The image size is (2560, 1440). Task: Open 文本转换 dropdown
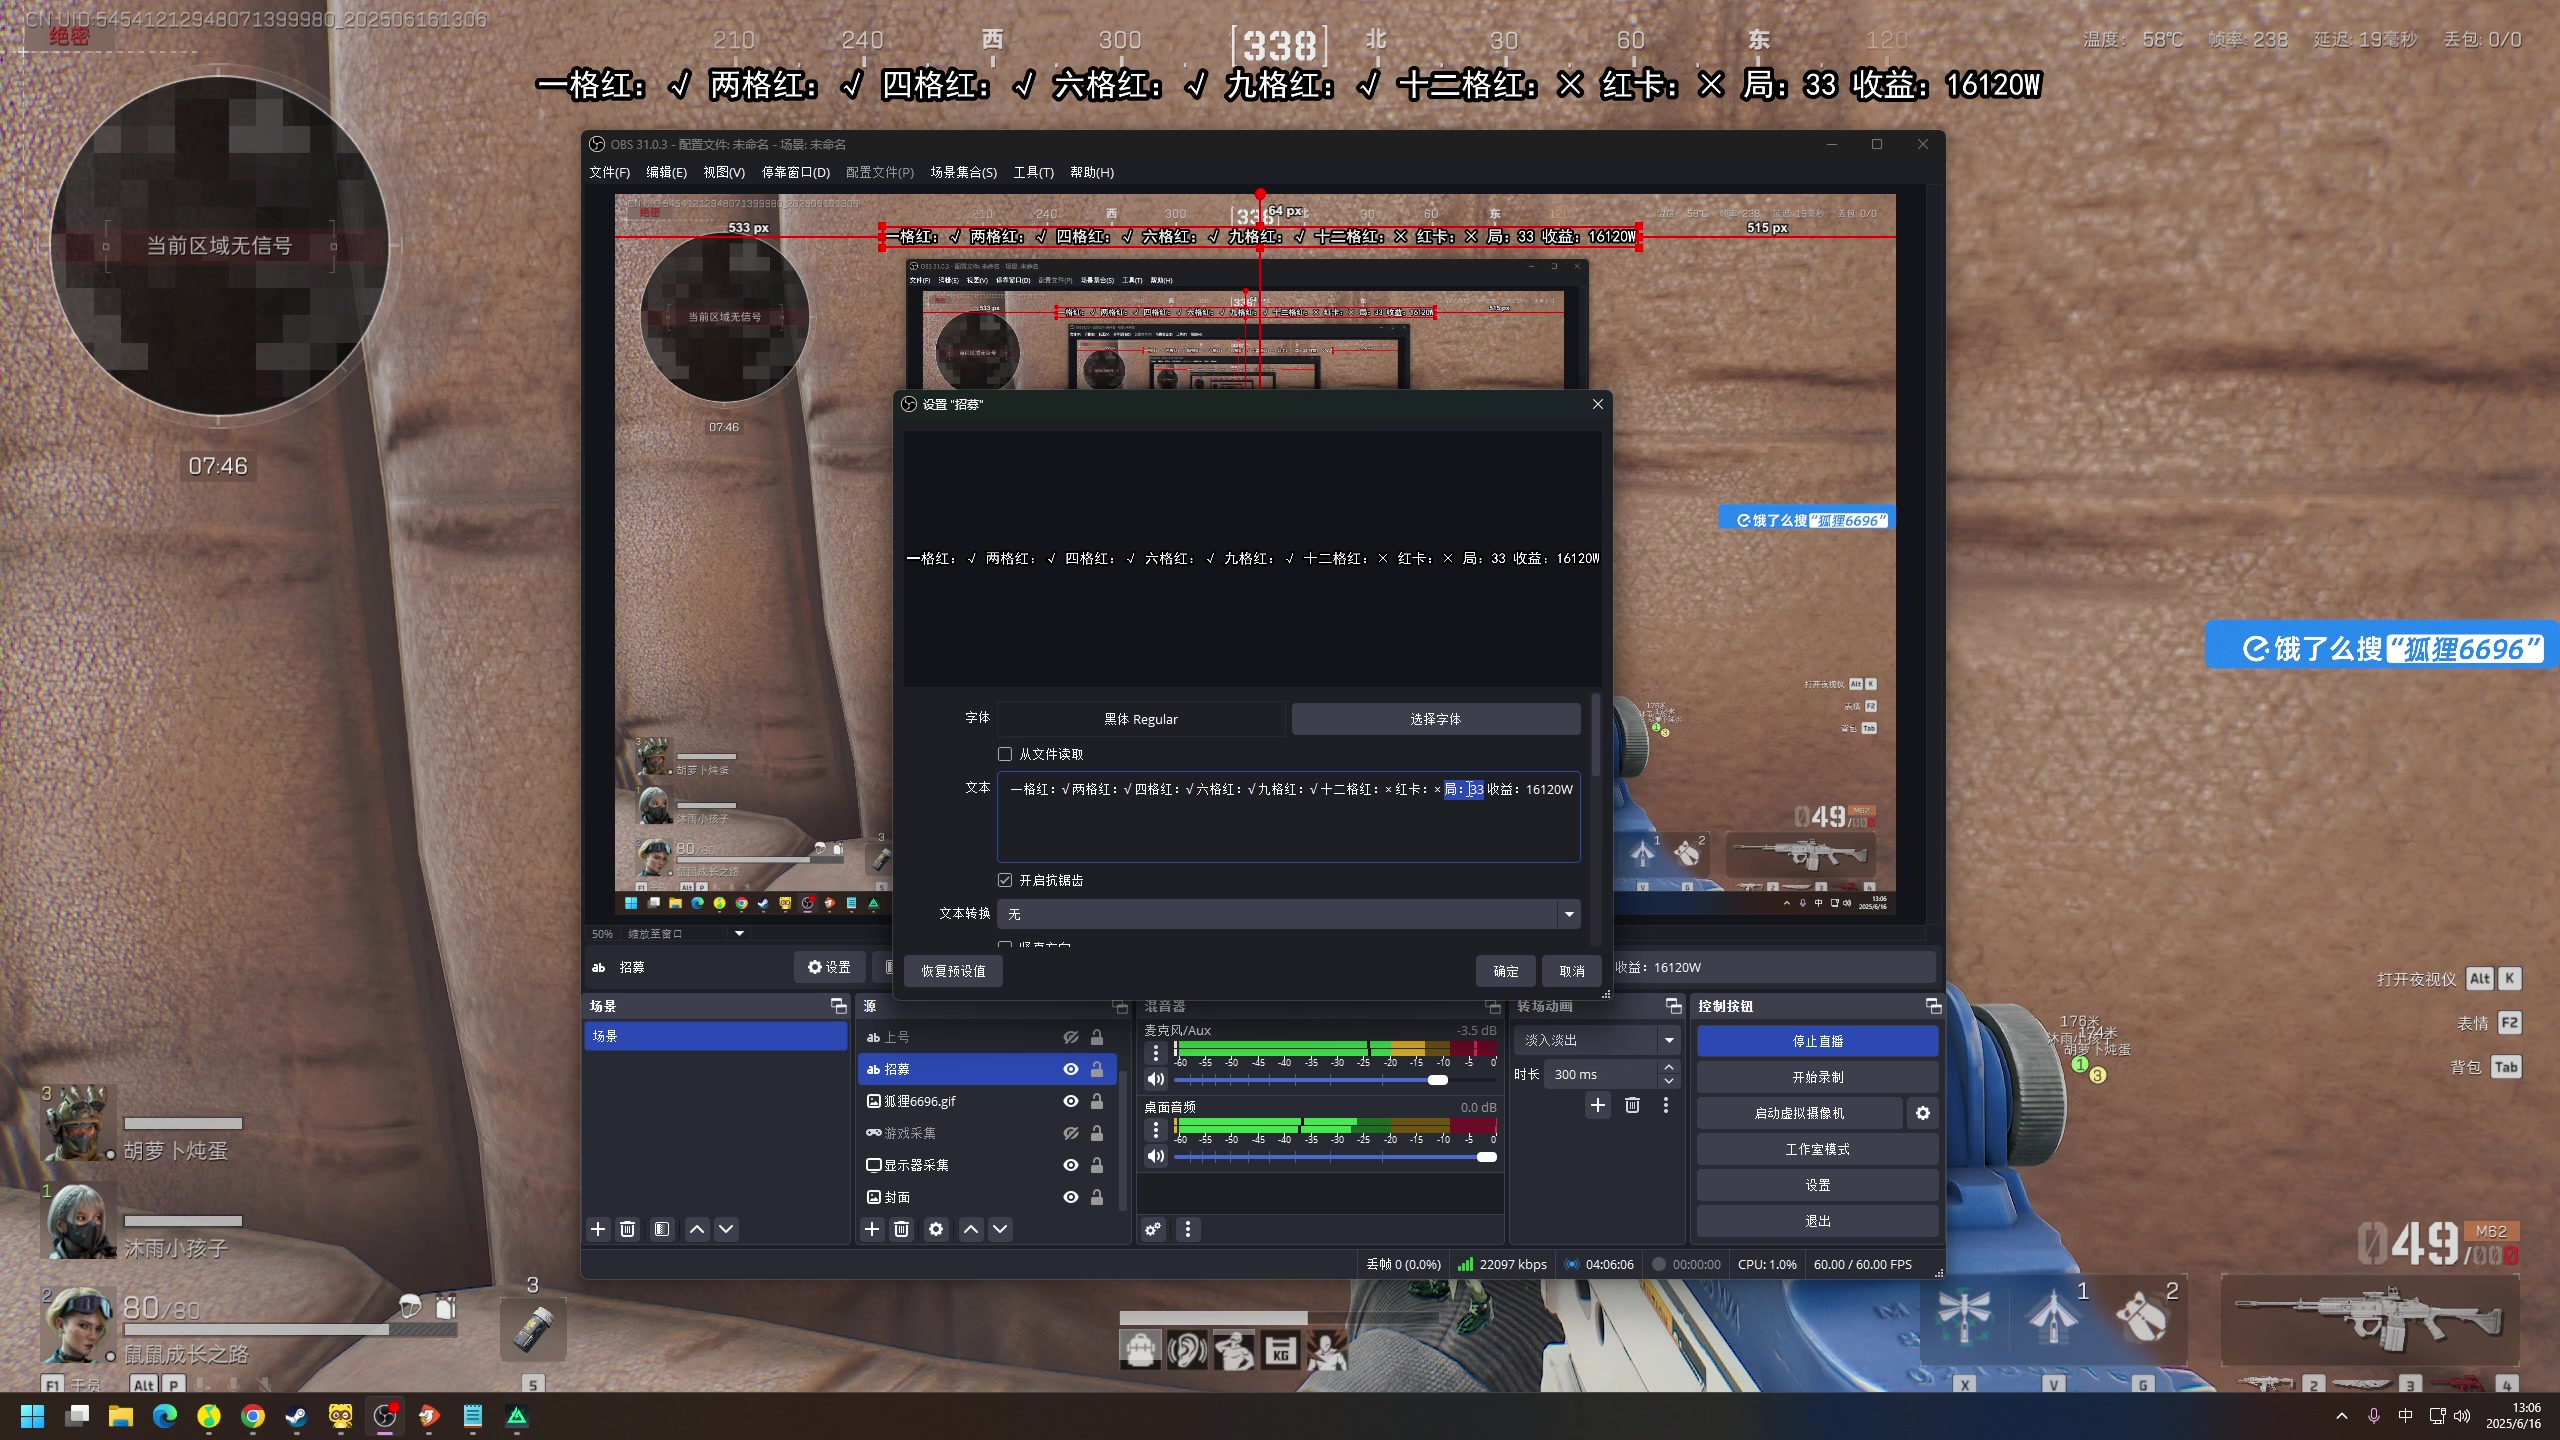pyautogui.click(x=1288, y=914)
